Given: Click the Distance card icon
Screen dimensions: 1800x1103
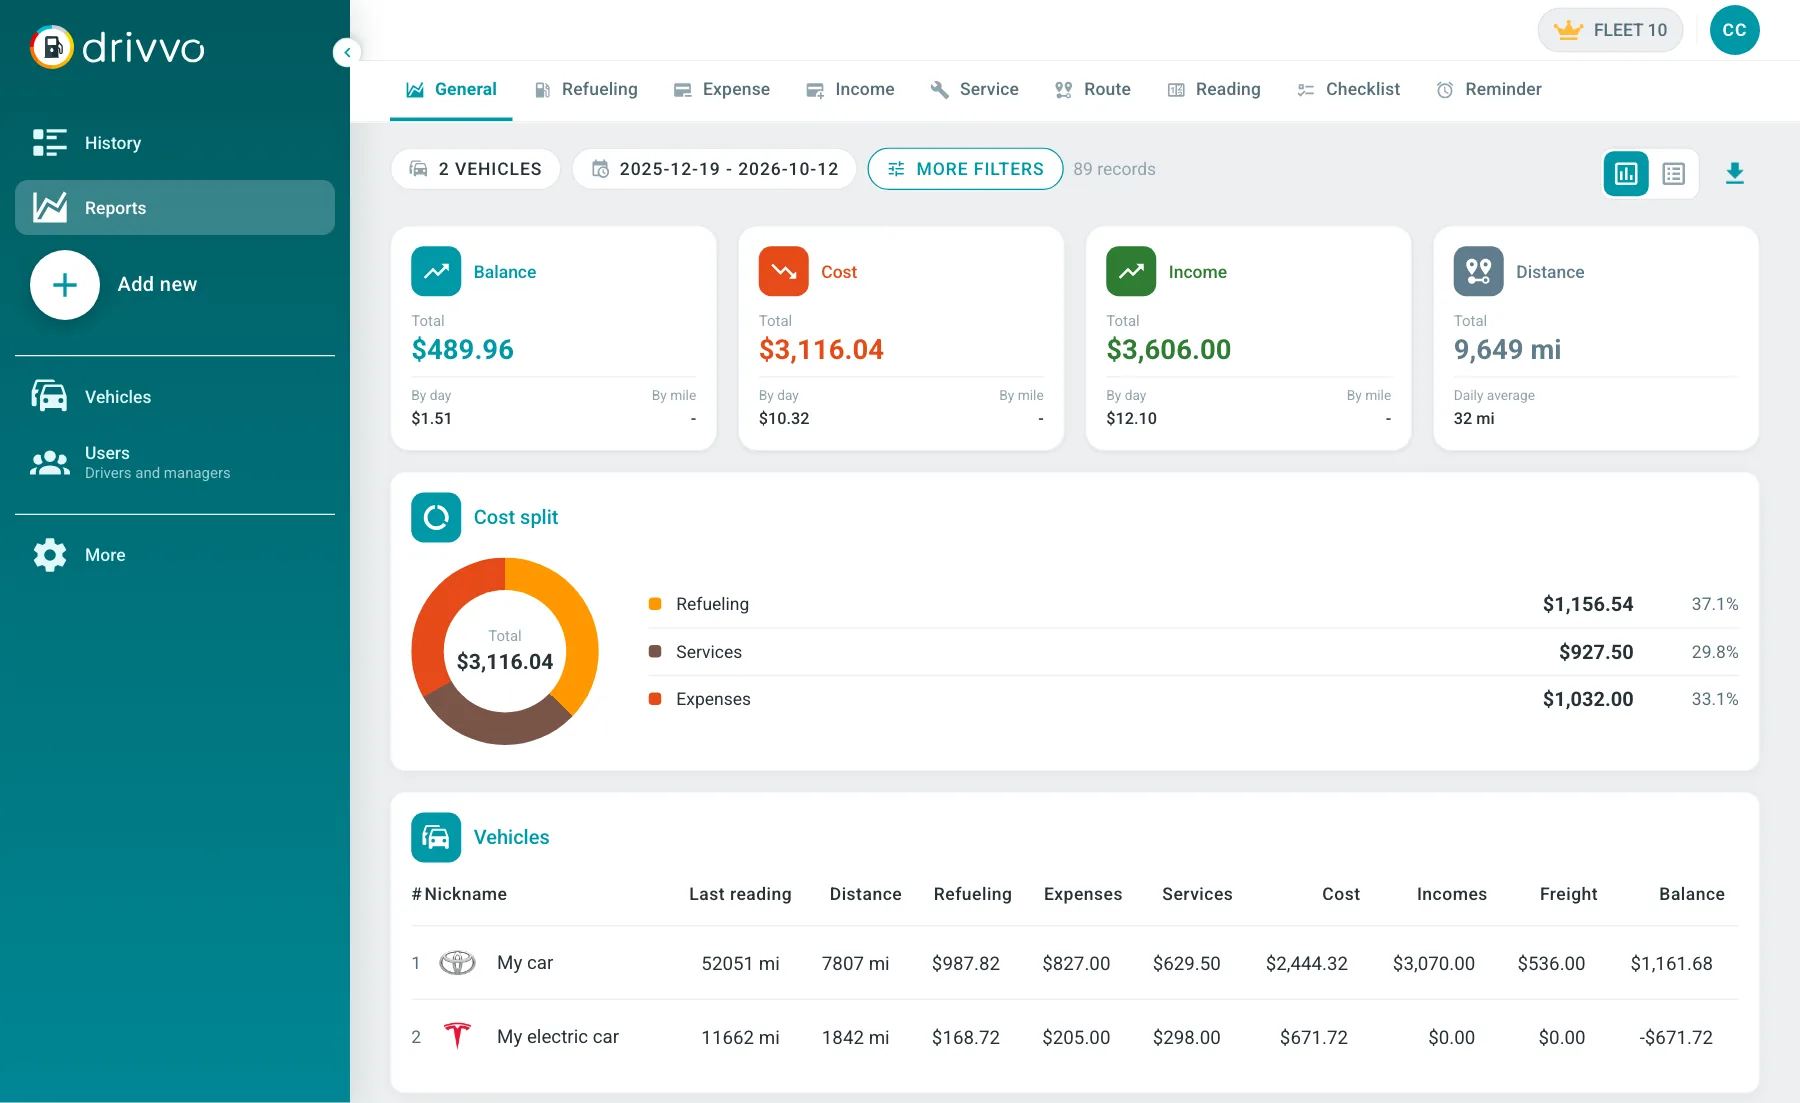Looking at the screenshot, I should pyautogui.click(x=1478, y=271).
